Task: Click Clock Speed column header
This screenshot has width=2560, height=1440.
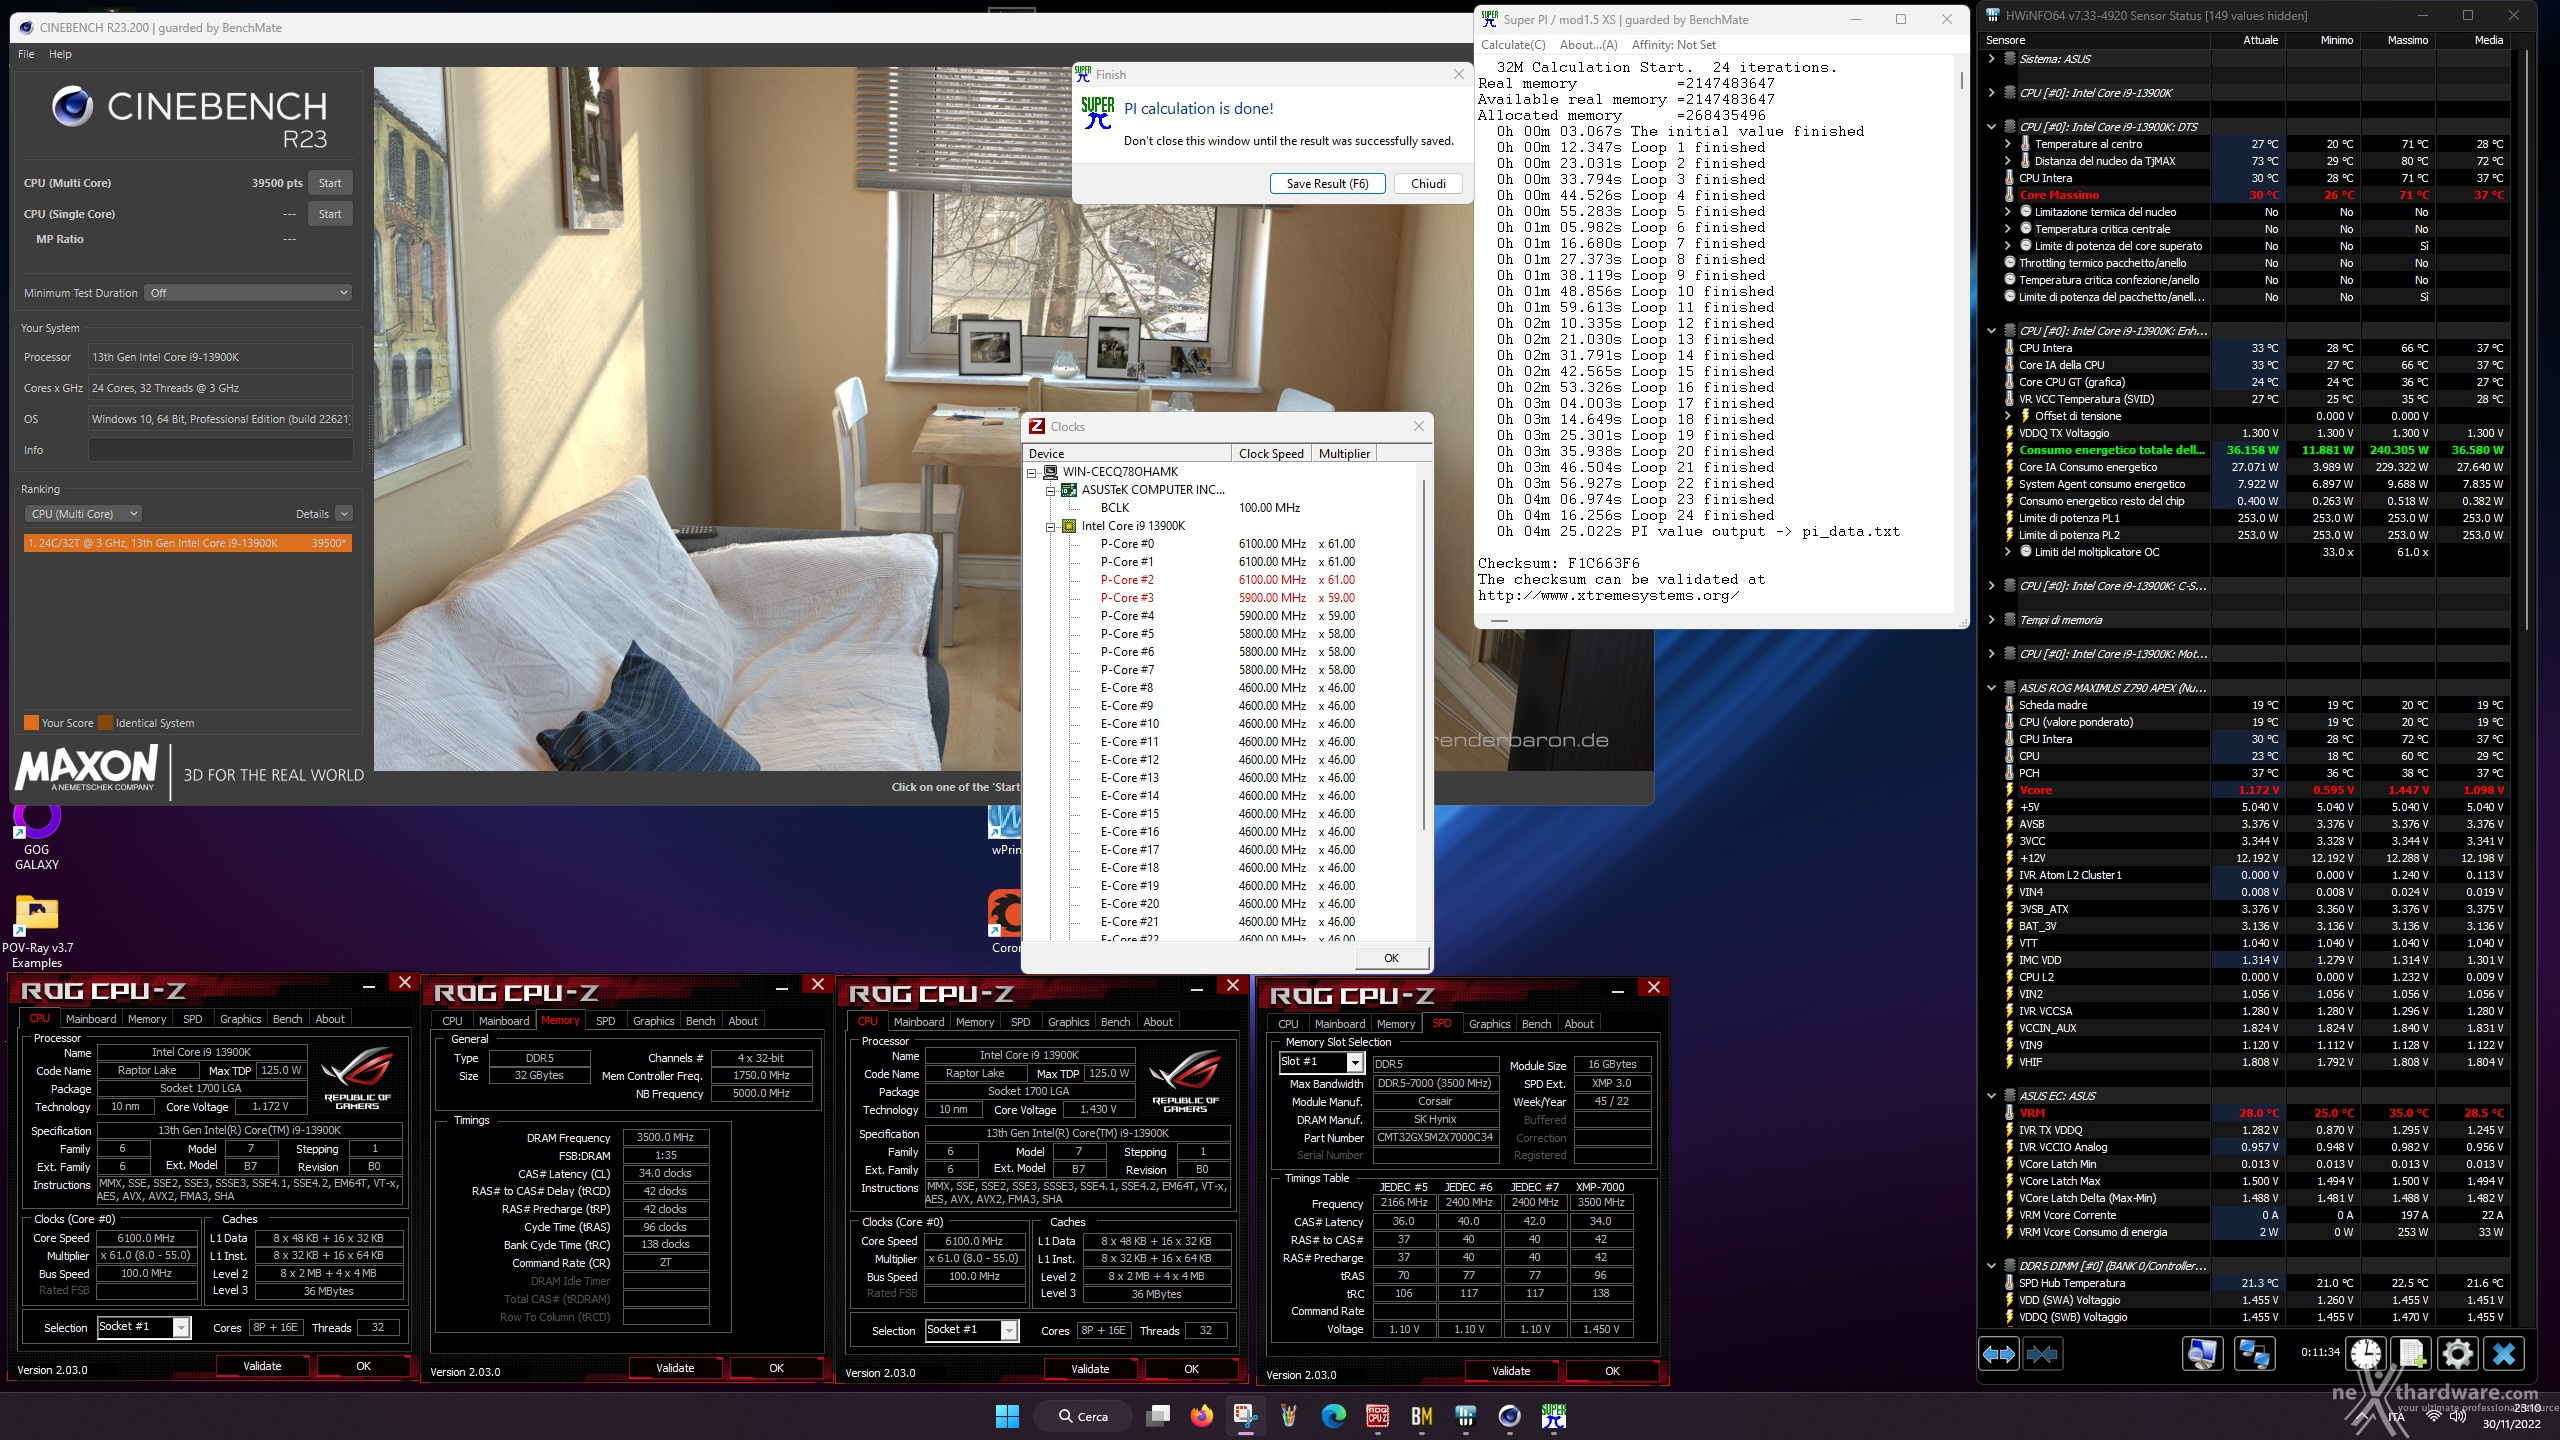Action: (x=1271, y=454)
